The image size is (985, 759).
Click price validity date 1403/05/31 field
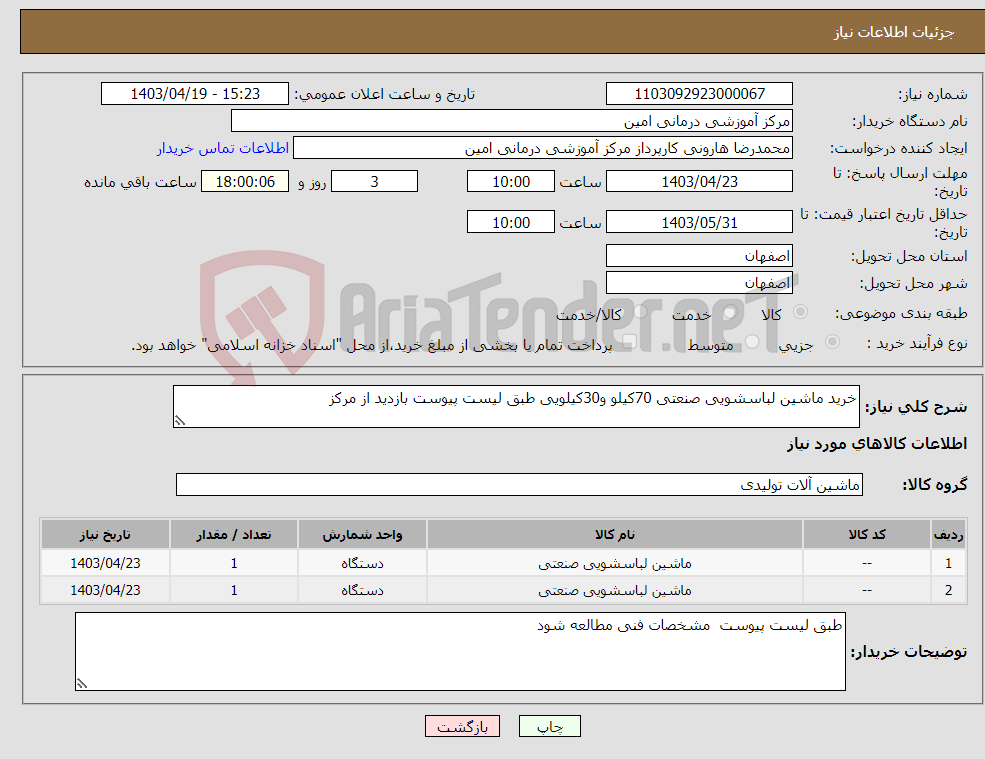pos(699,222)
